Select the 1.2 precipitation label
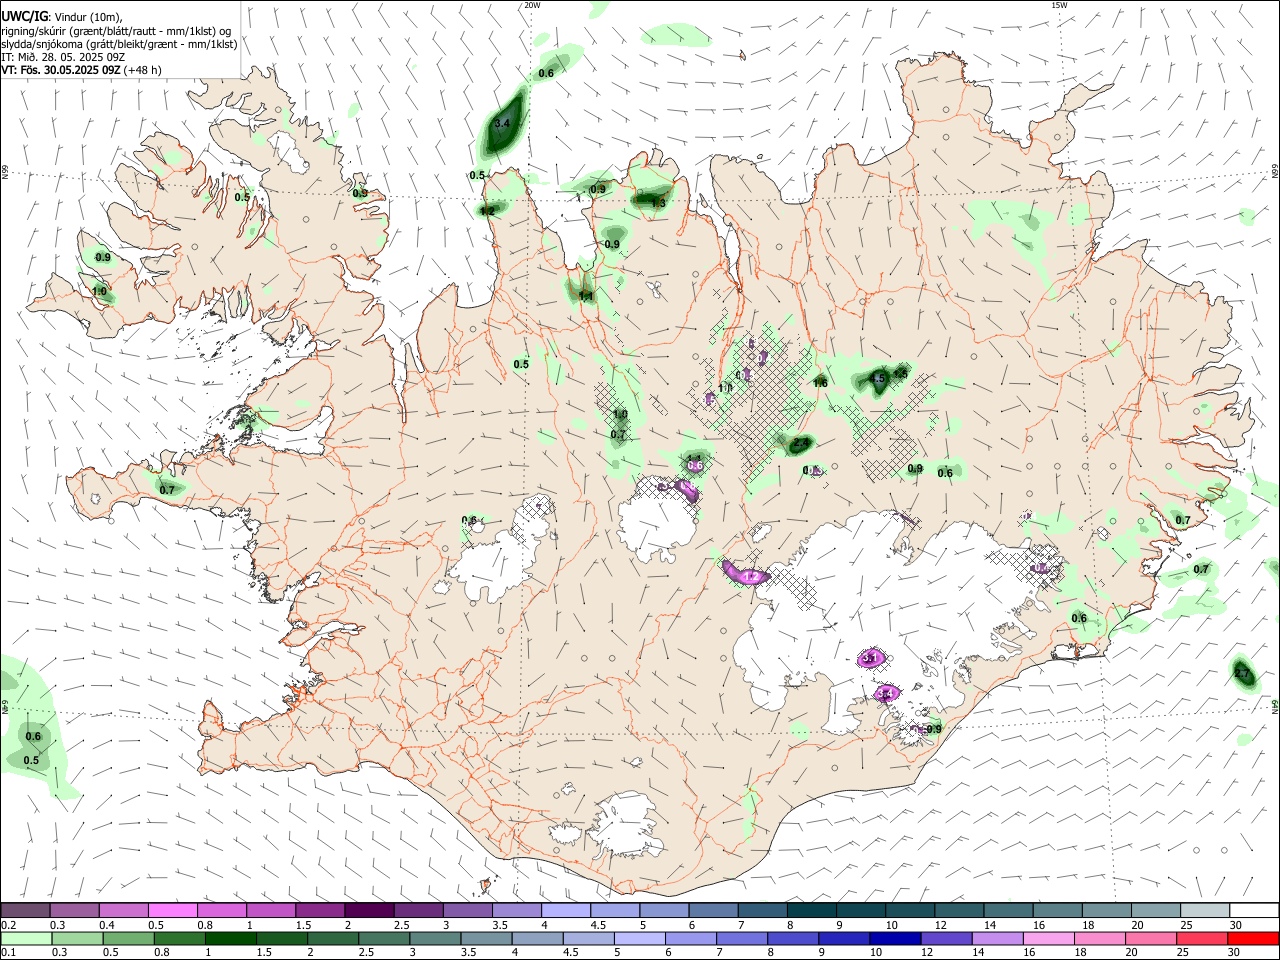1280x960 pixels. [x=487, y=211]
